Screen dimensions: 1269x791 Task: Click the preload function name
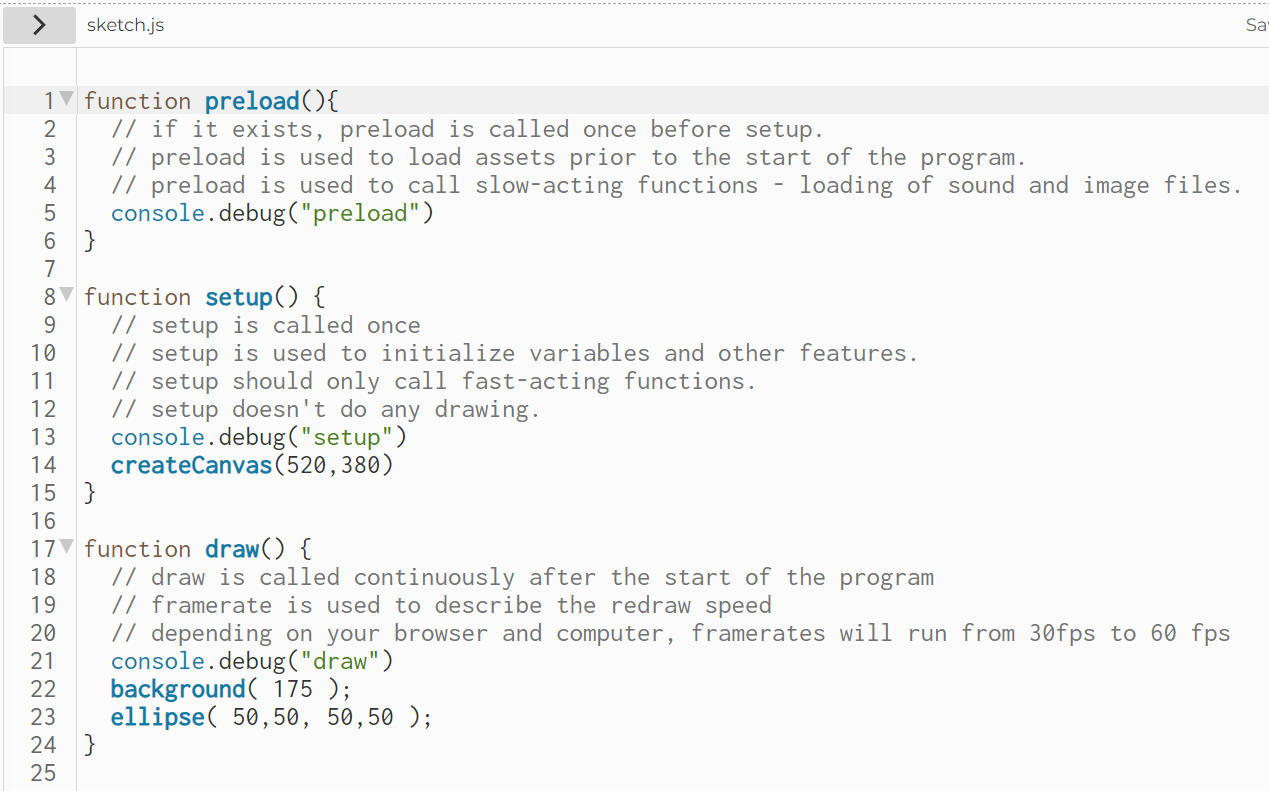[252, 101]
